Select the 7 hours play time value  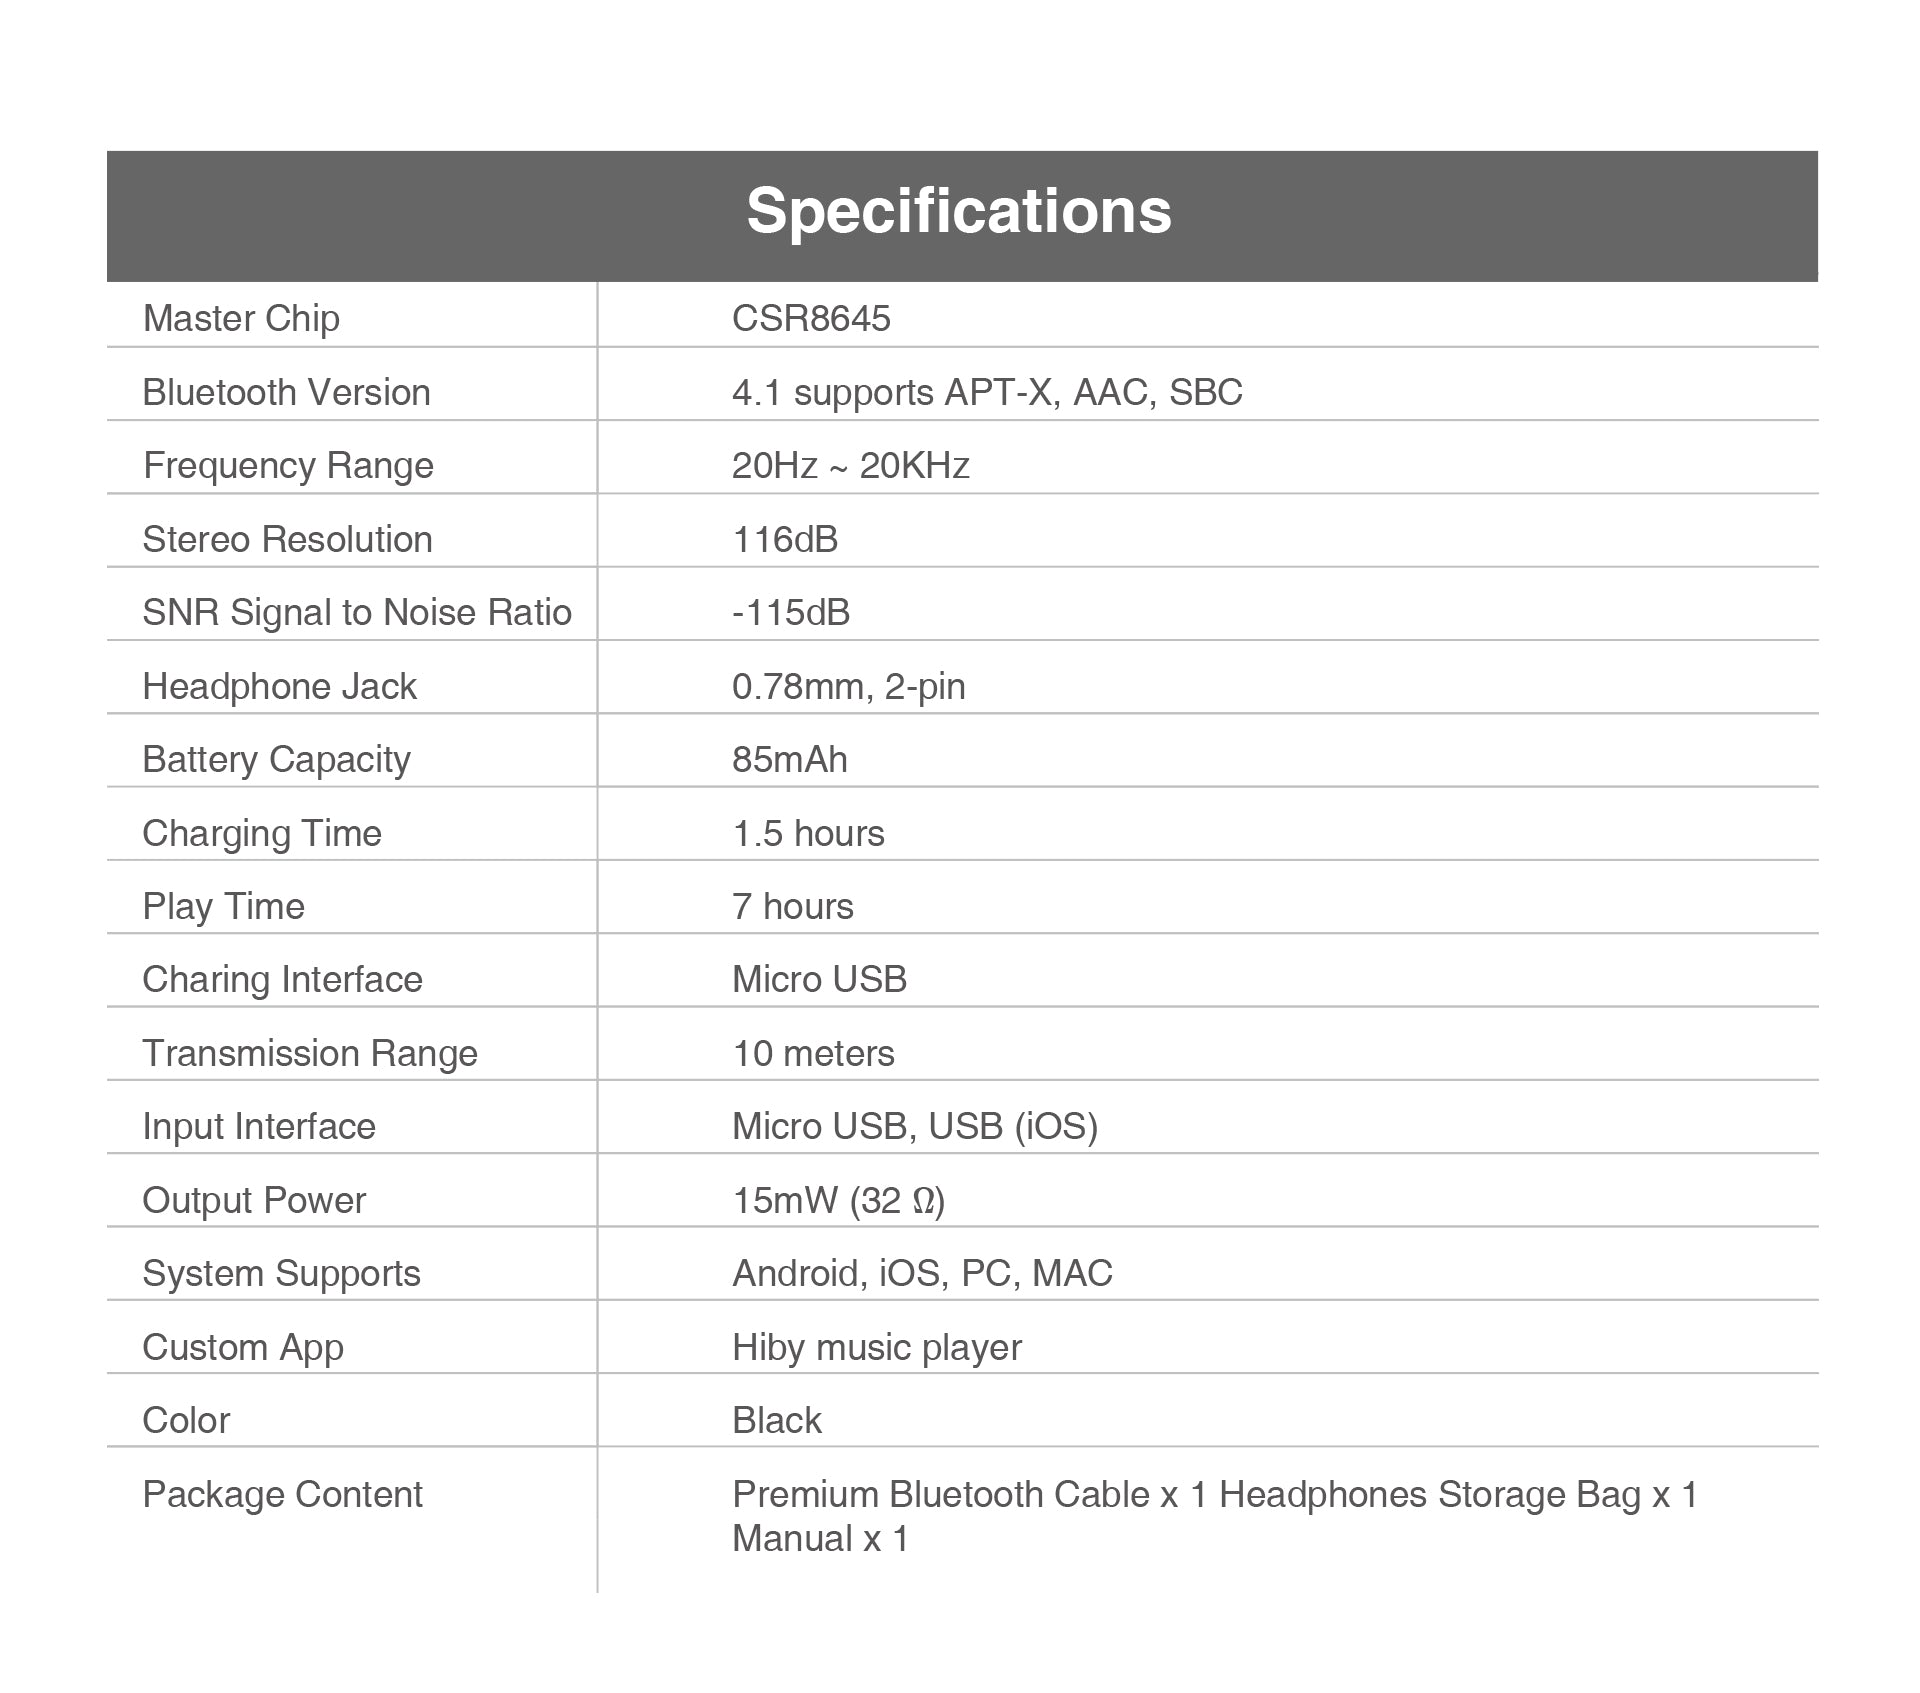coord(793,906)
